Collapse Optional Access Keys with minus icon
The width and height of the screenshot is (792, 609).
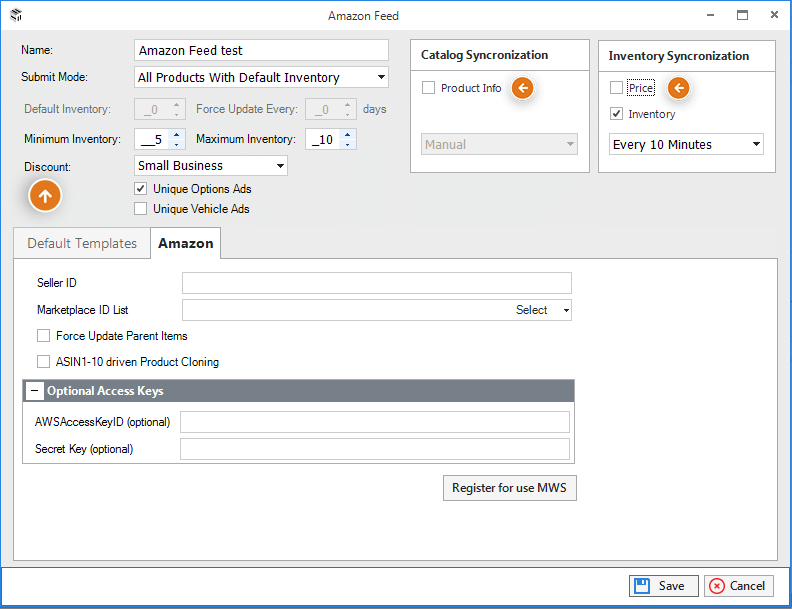(x=34, y=391)
